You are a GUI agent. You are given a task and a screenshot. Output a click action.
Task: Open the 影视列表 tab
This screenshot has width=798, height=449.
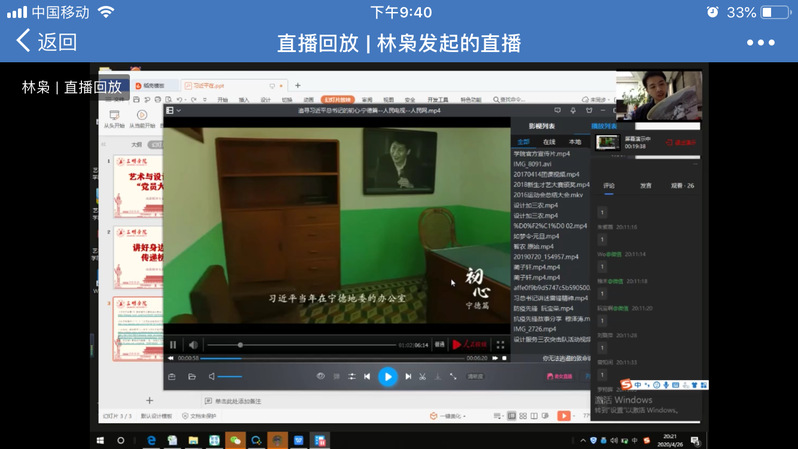542,126
